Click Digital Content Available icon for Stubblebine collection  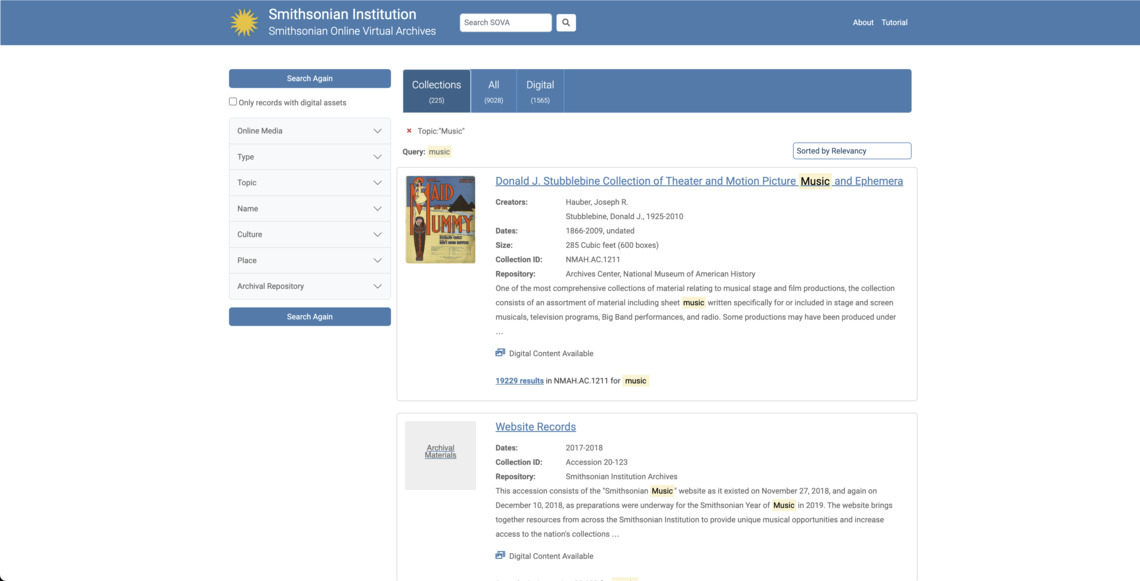tap(500, 352)
